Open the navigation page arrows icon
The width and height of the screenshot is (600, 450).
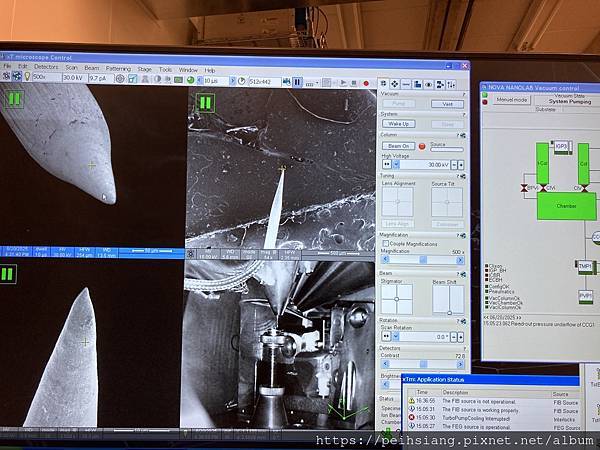(x=395, y=84)
